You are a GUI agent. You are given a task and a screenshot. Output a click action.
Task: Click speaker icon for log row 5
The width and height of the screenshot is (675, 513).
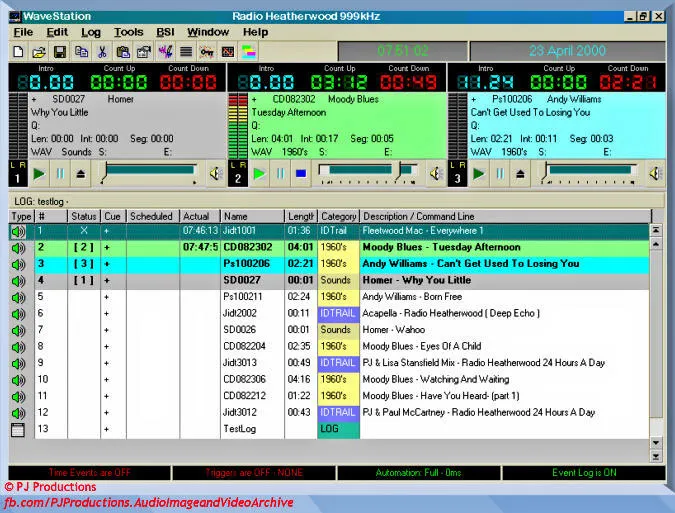tap(18, 297)
